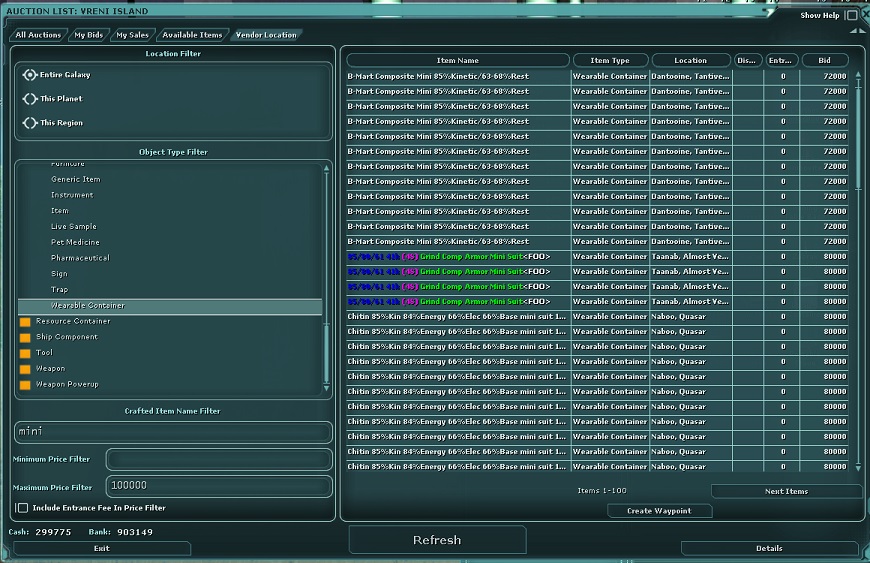Click first Dantooine, Tantive... location cell

point(690,77)
